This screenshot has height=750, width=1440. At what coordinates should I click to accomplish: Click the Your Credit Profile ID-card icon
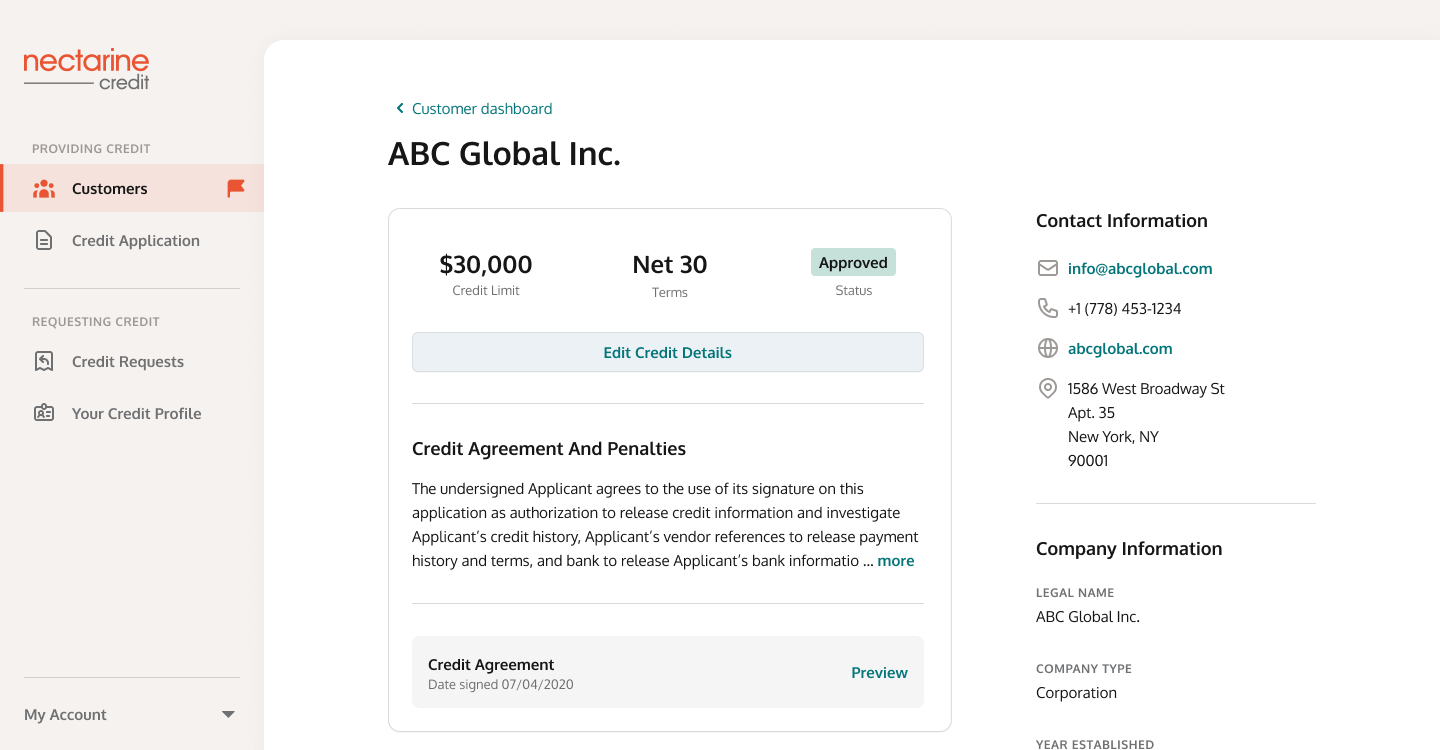(x=44, y=414)
